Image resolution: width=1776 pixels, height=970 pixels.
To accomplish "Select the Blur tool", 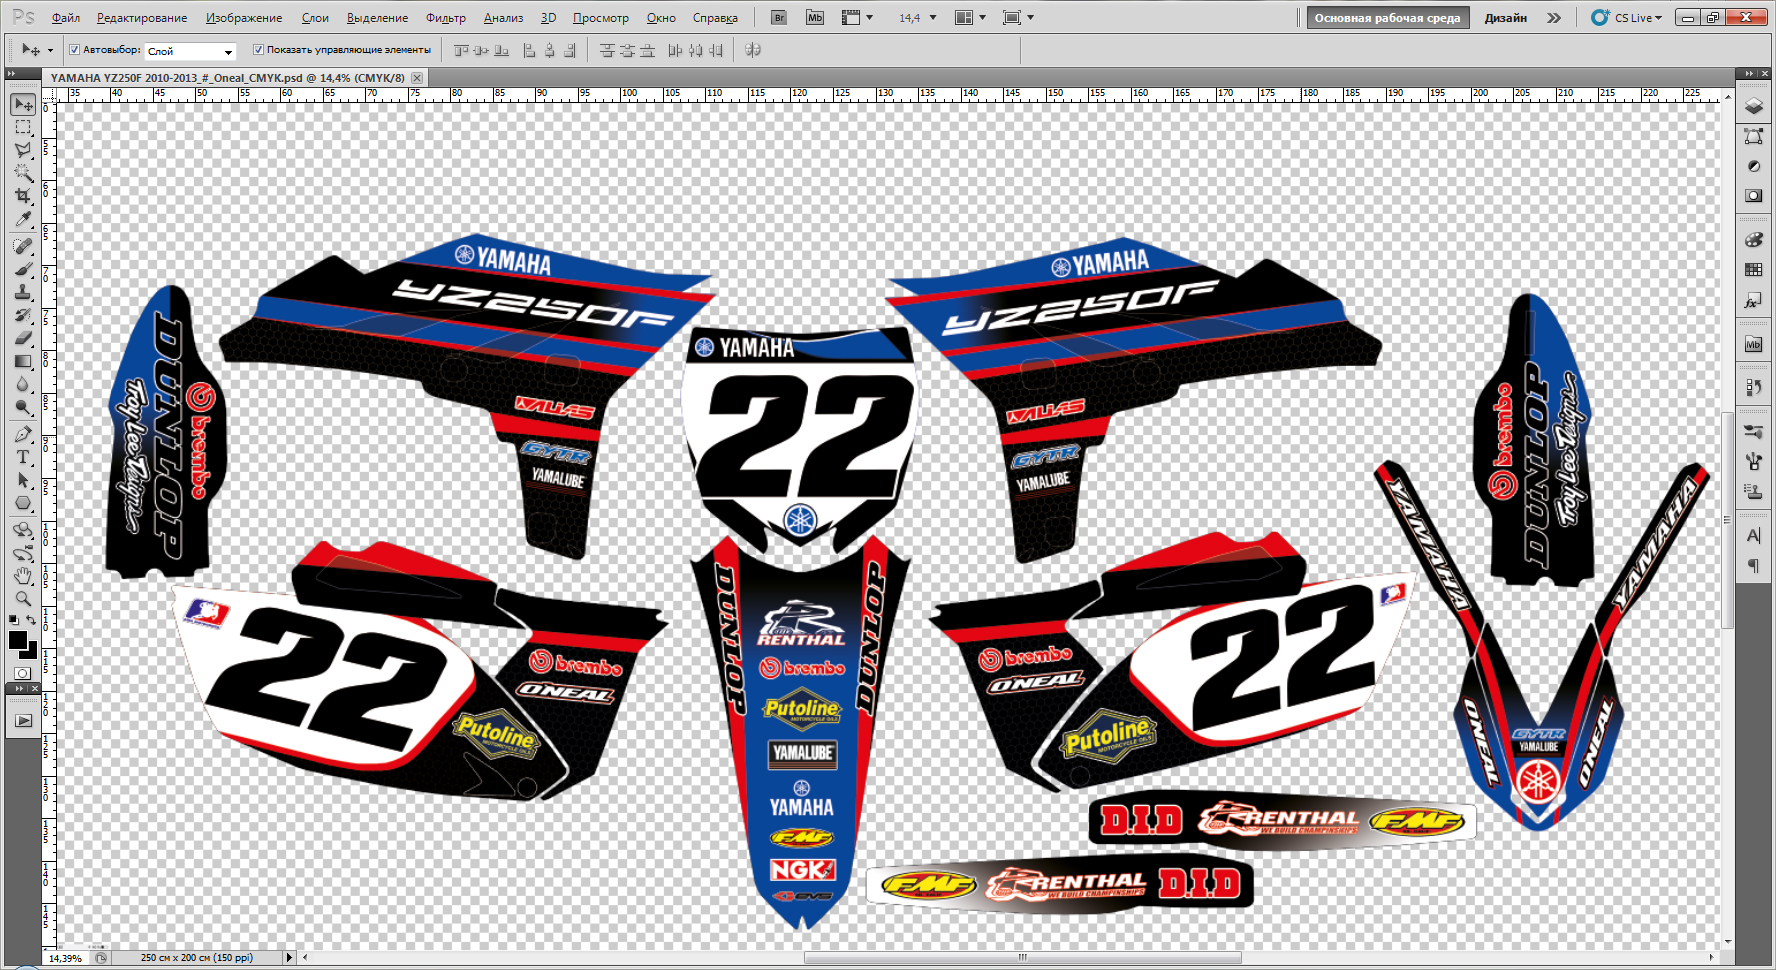I will coord(23,384).
